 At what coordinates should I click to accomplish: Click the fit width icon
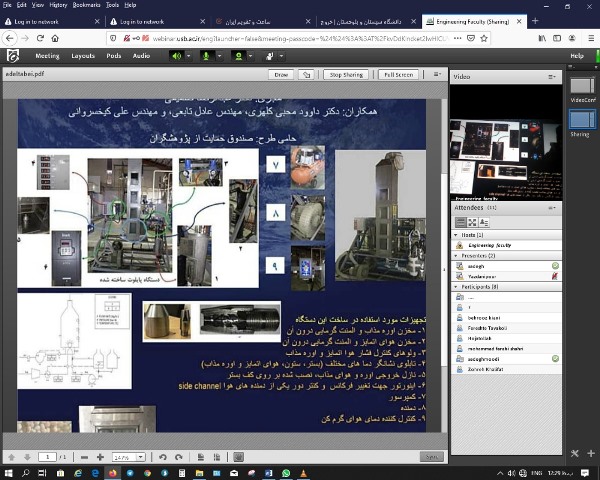tap(217, 457)
